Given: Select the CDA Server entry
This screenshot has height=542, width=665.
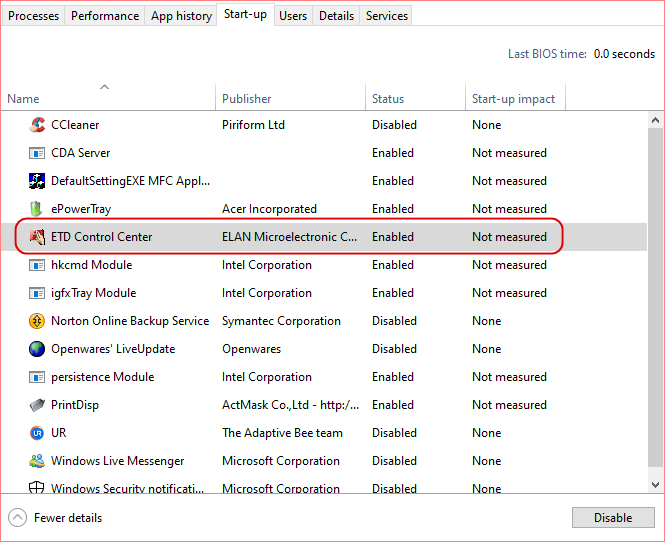Looking at the screenshot, I should 81,153.
